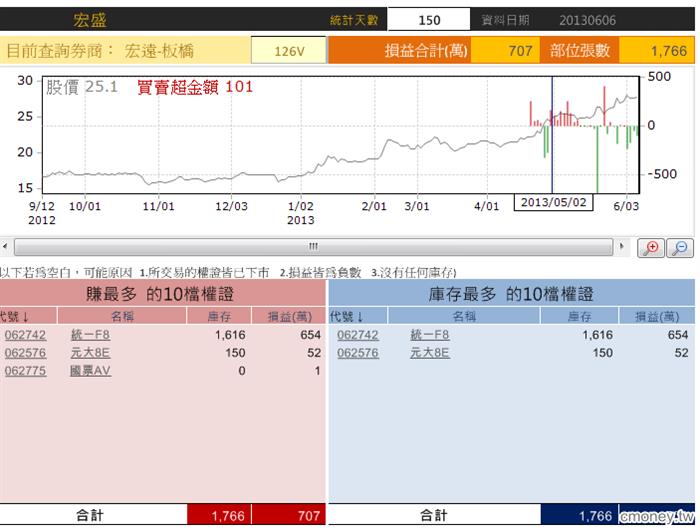The width and height of the screenshot is (700, 527).
Task: Select 統一F8 in profit table
Action: [90, 336]
